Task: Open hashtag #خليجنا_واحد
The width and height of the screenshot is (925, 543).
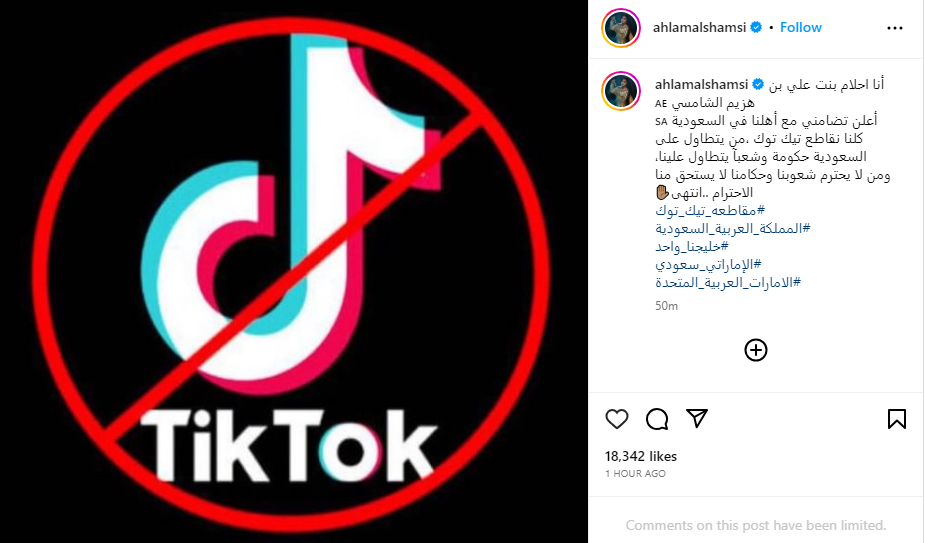Action: (x=691, y=246)
